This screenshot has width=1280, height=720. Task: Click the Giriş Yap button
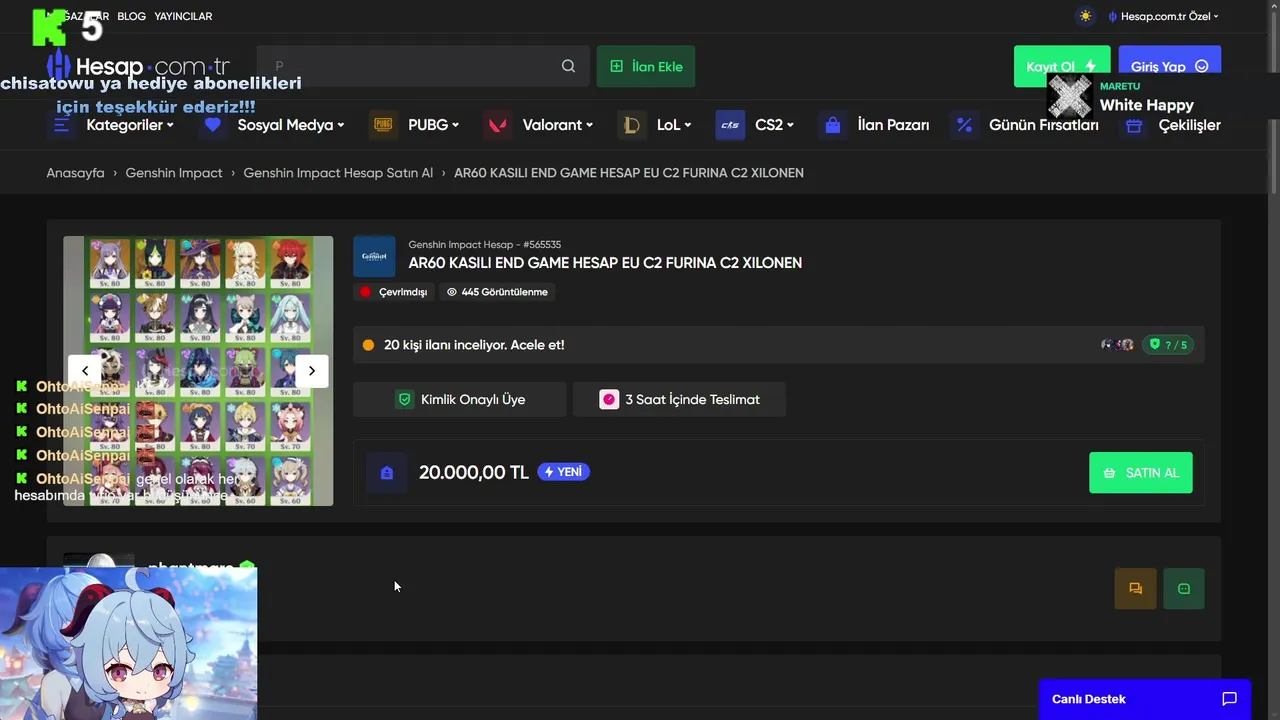1169,66
